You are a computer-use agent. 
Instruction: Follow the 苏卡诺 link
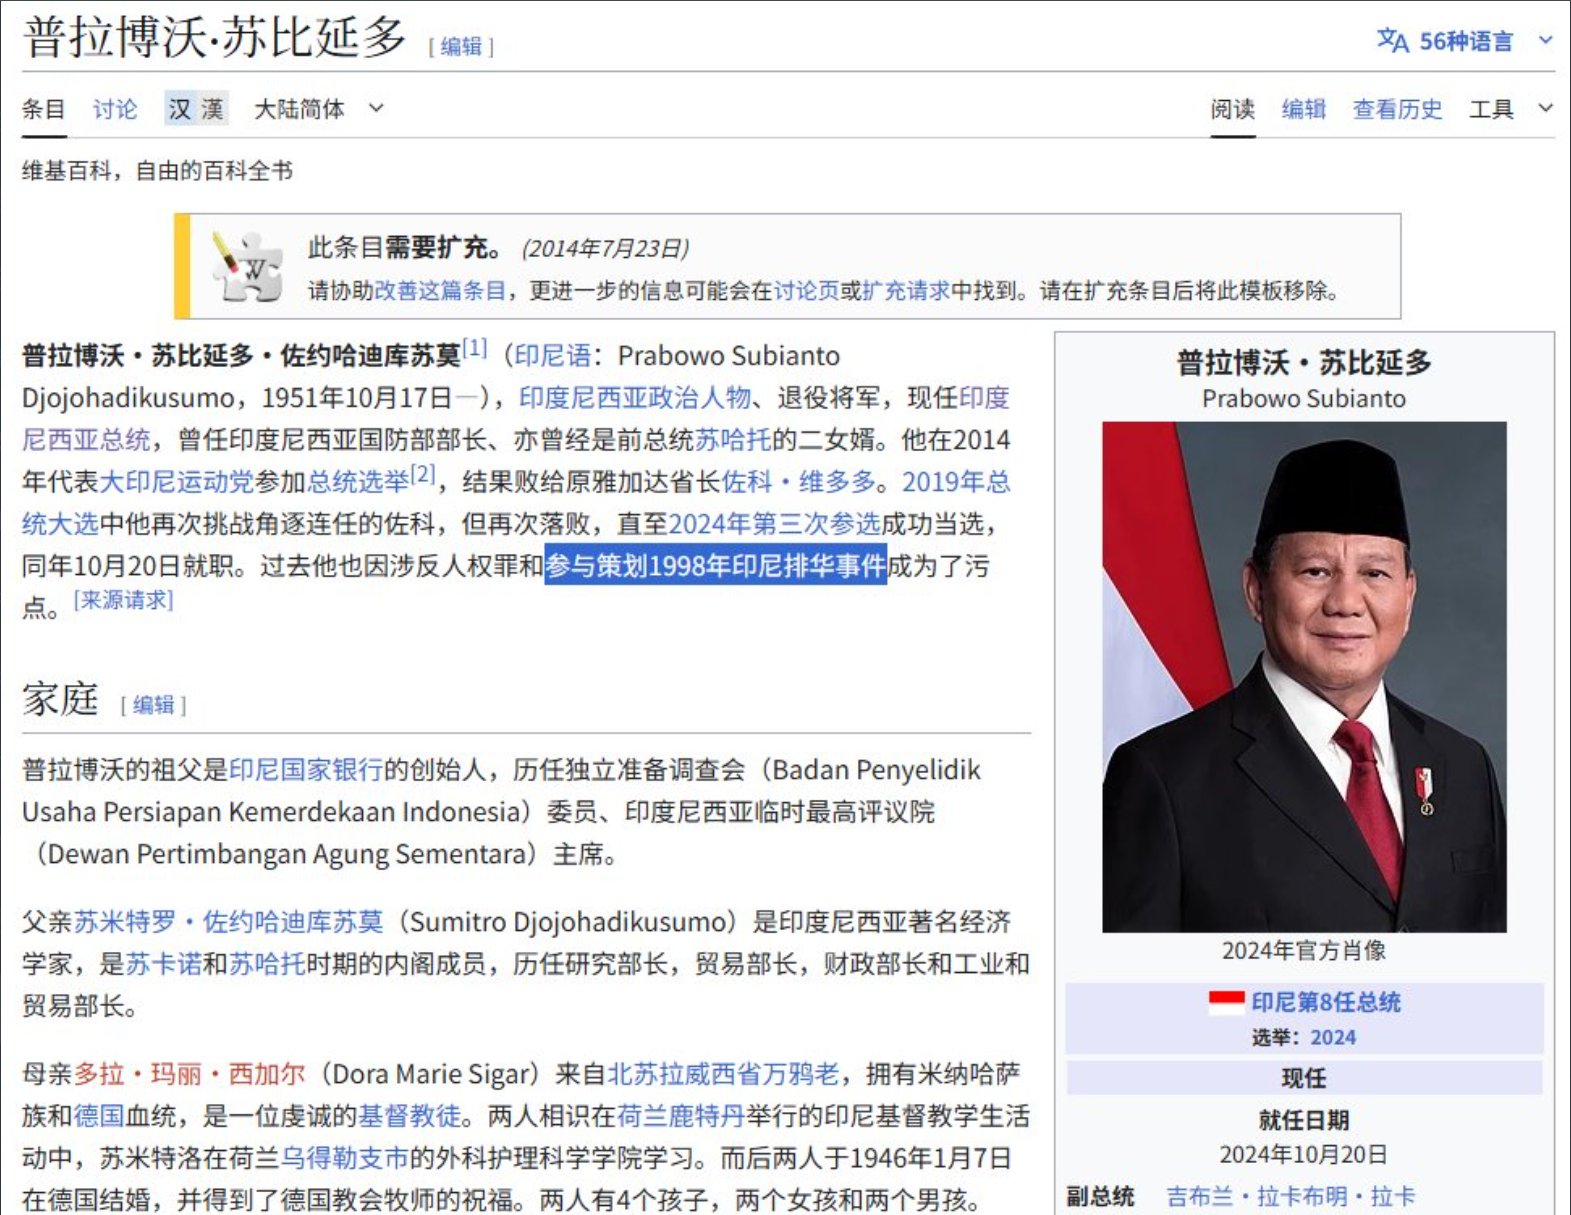click(163, 964)
